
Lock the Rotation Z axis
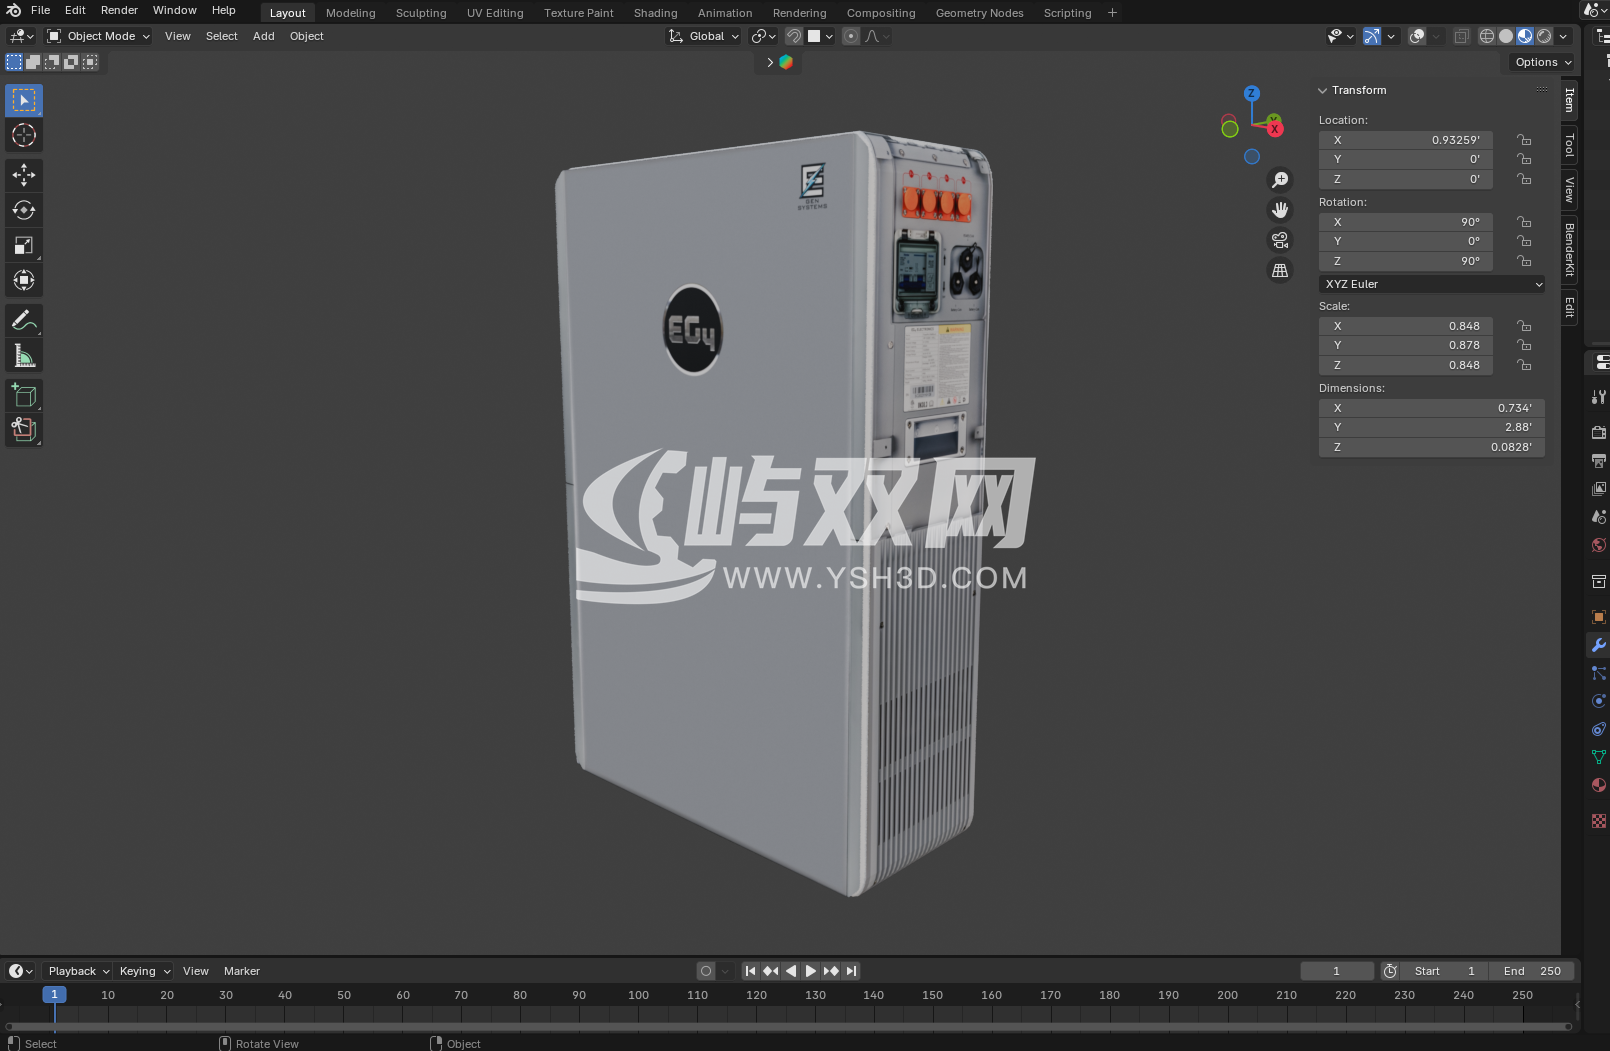[x=1524, y=261]
